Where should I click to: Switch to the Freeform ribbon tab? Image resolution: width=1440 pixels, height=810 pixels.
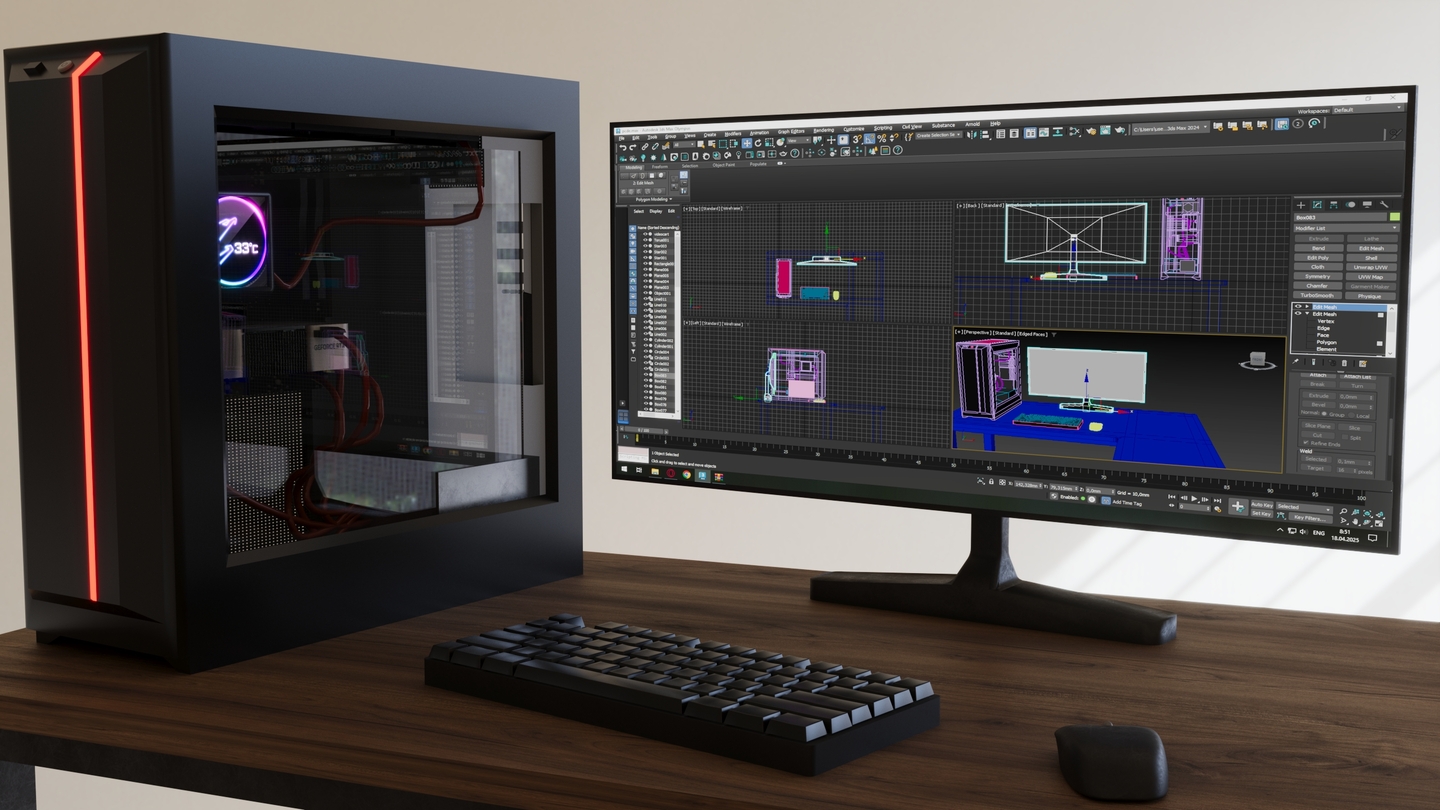tap(660, 167)
